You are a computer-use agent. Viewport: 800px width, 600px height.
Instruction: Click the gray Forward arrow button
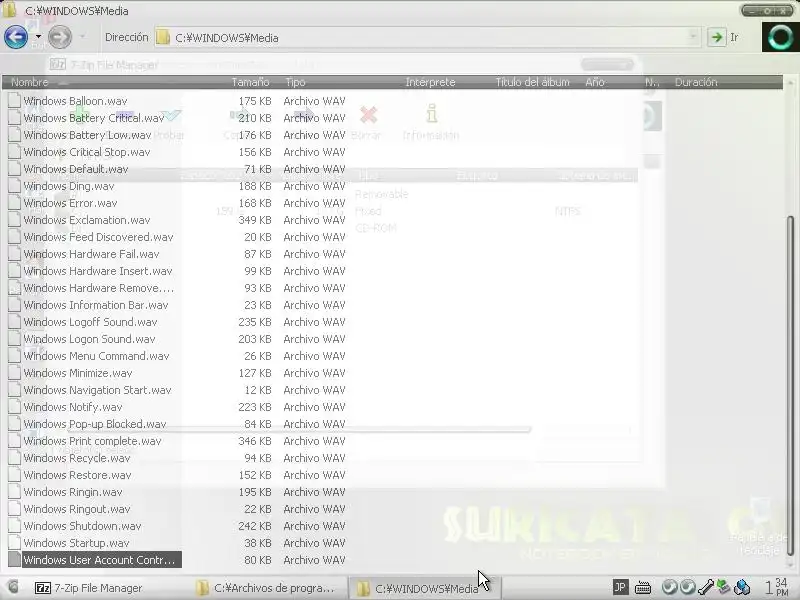tap(60, 37)
